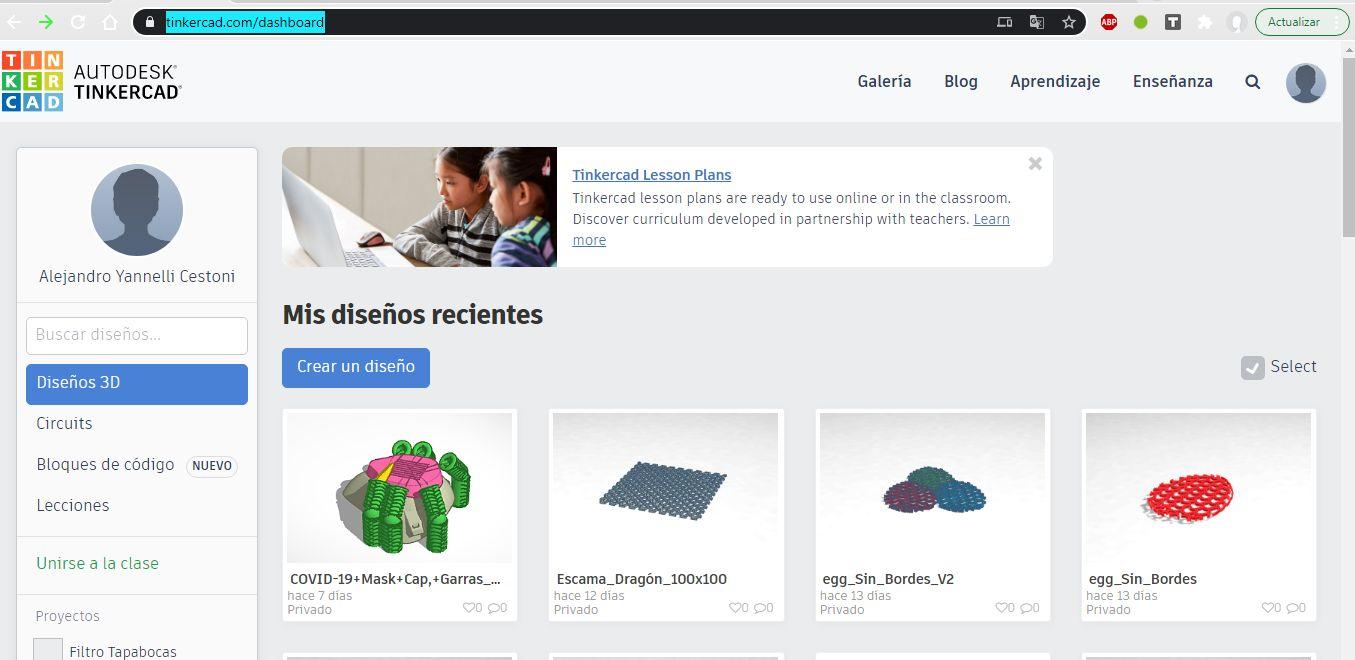Click the name Alejandro Yannelli Cestoni
1355x660 pixels.
(137, 276)
